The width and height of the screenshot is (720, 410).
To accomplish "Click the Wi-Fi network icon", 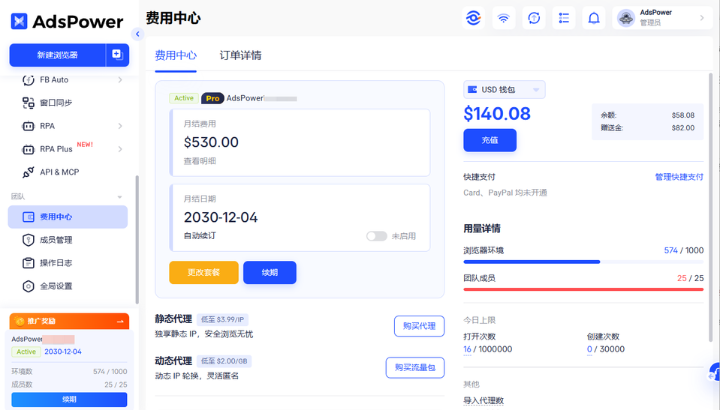I will click(x=504, y=18).
